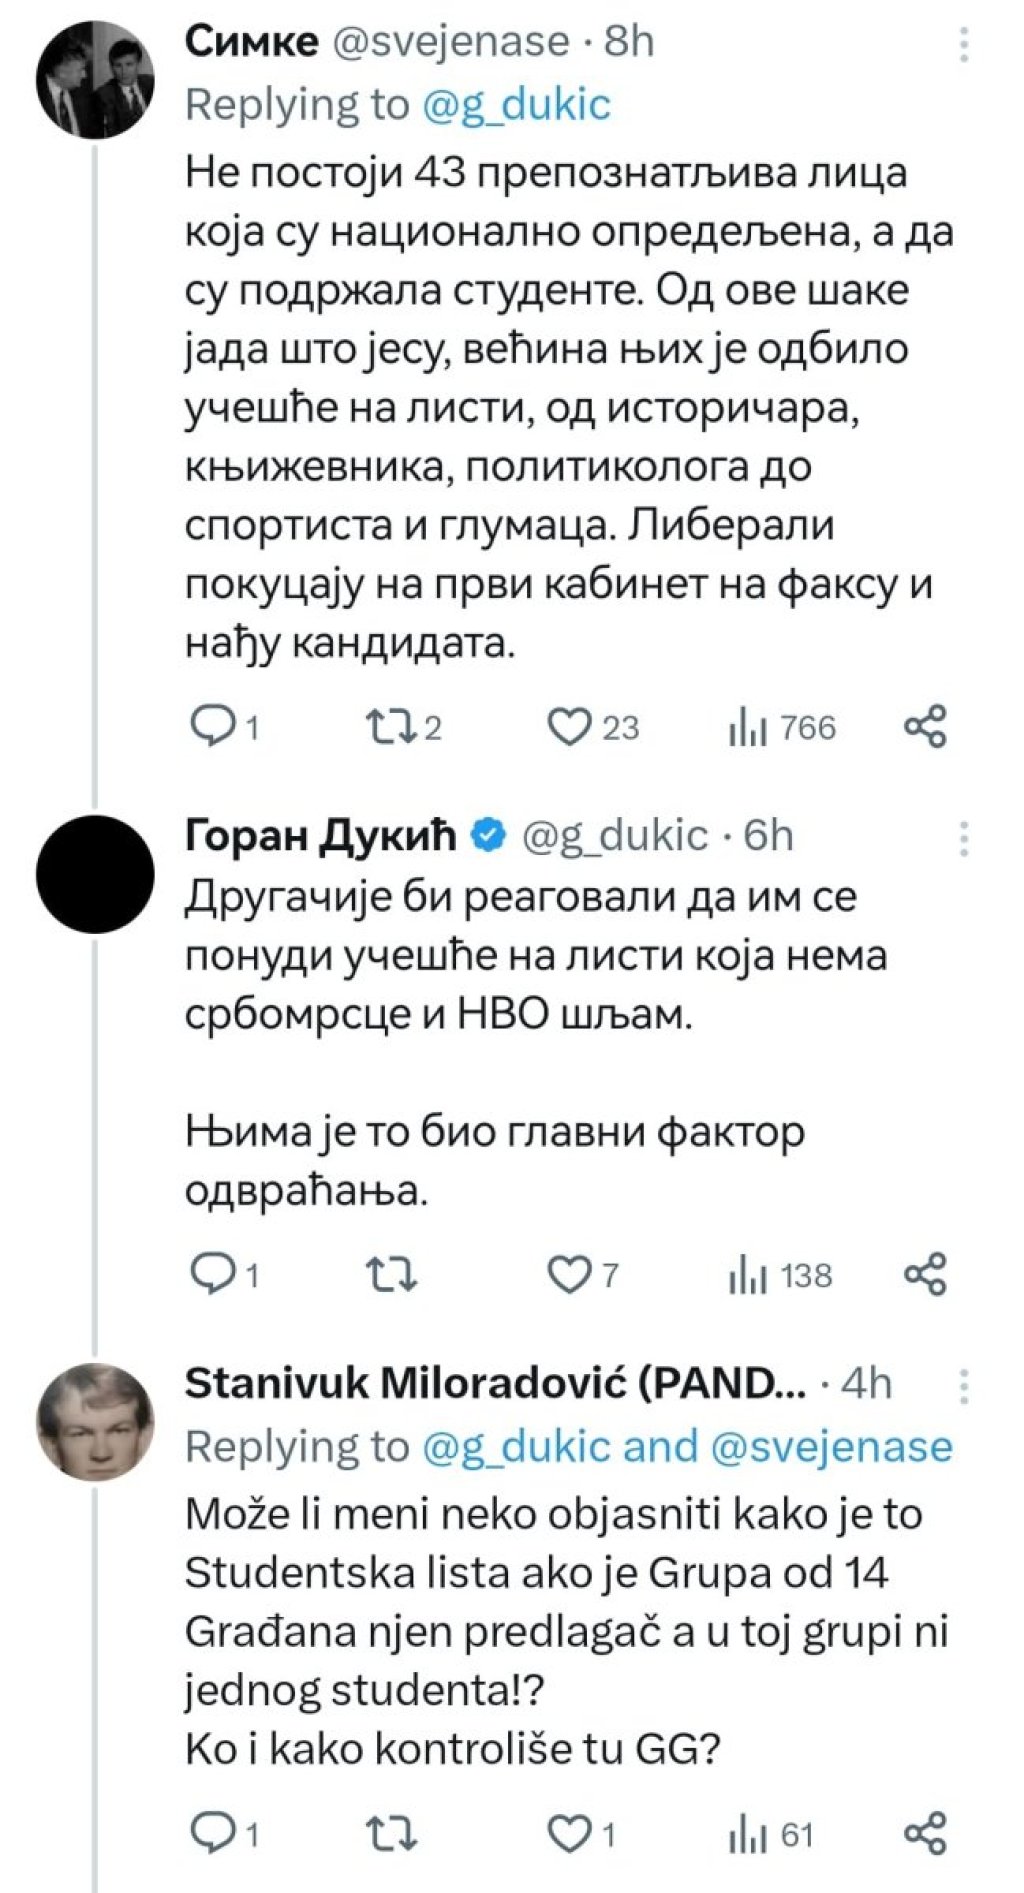View analytics for tweet with 138 views

coord(781,1275)
